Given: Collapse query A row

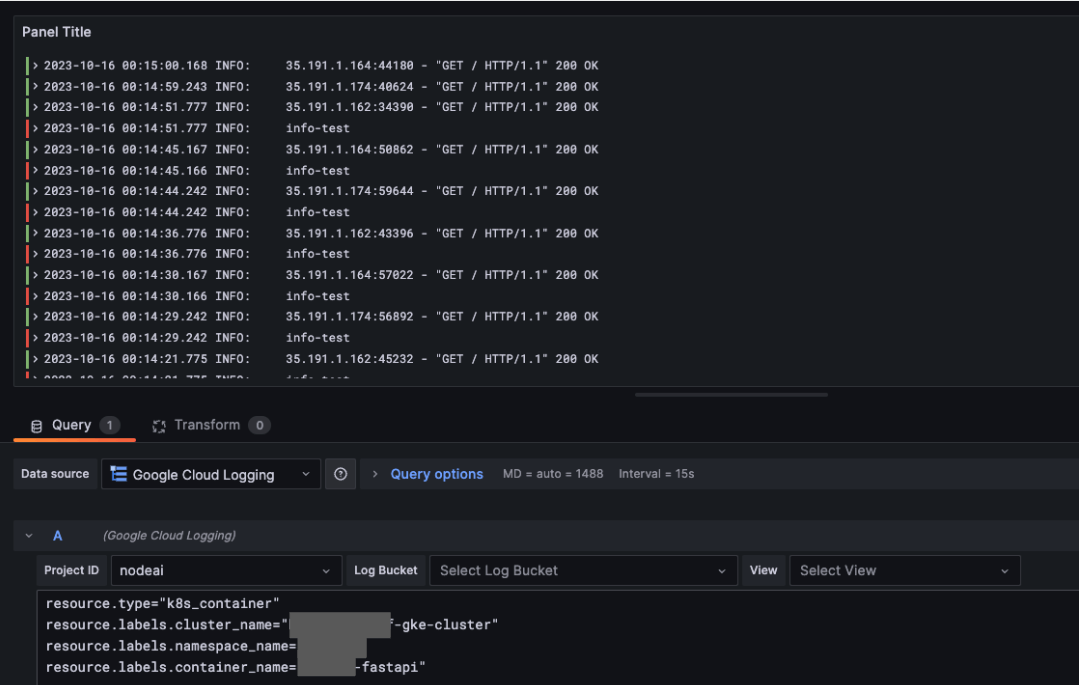Looking at the screenshot, I should [x=29, y=536].
